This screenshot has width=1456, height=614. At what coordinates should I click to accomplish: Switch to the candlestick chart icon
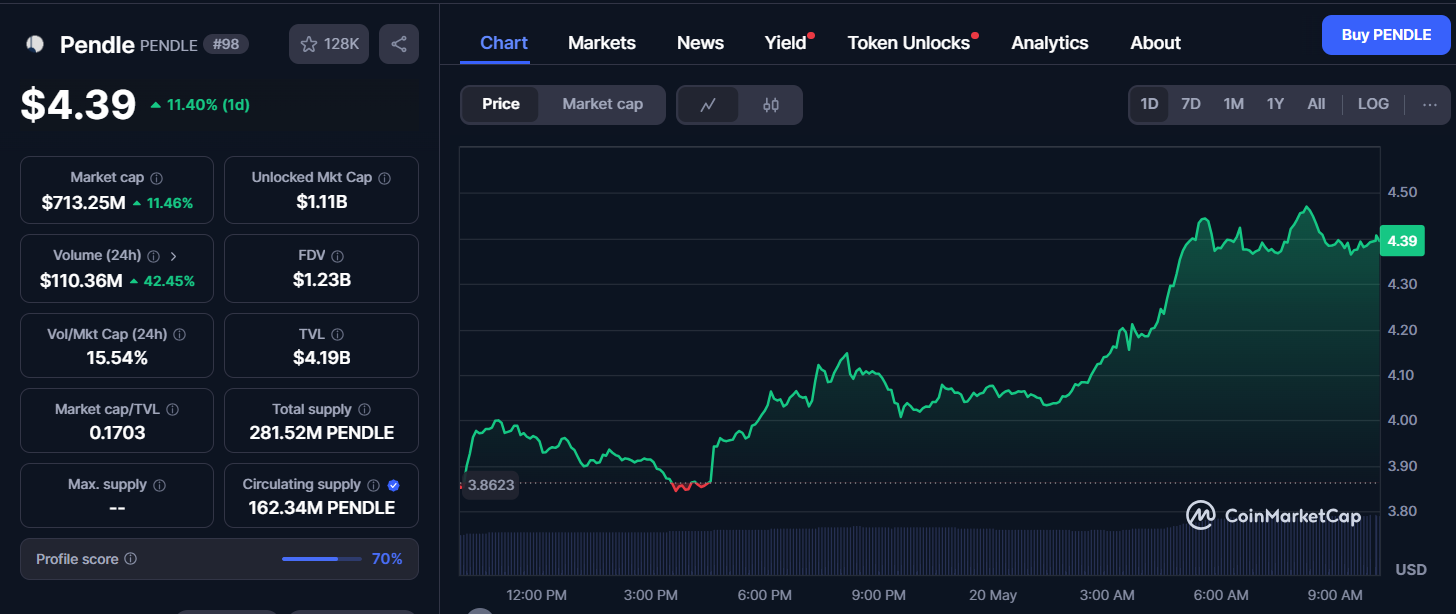770,105
